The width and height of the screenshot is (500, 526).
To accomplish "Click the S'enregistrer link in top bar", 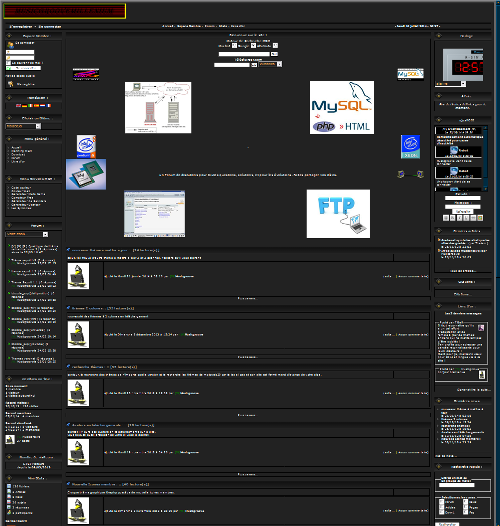I will 20,27.
